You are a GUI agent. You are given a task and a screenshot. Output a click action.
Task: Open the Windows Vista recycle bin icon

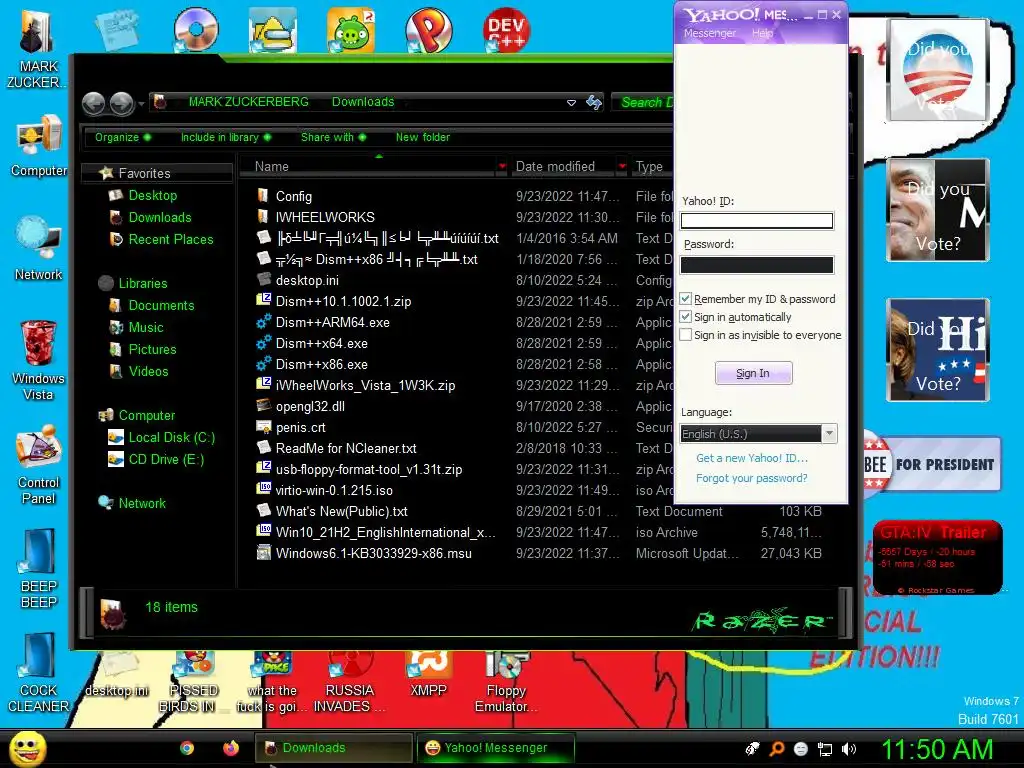point(39,360)
